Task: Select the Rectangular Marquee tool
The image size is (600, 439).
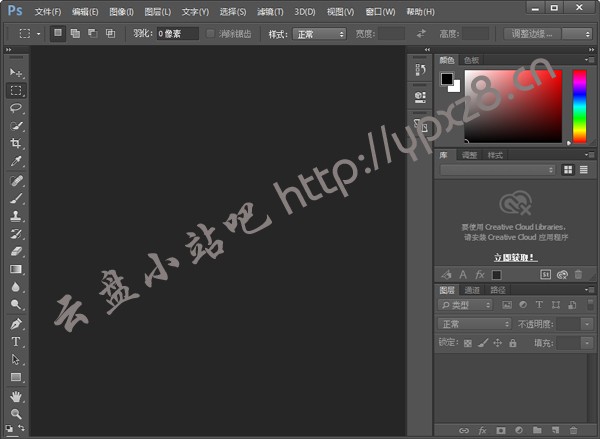Action: pos(16,90)
